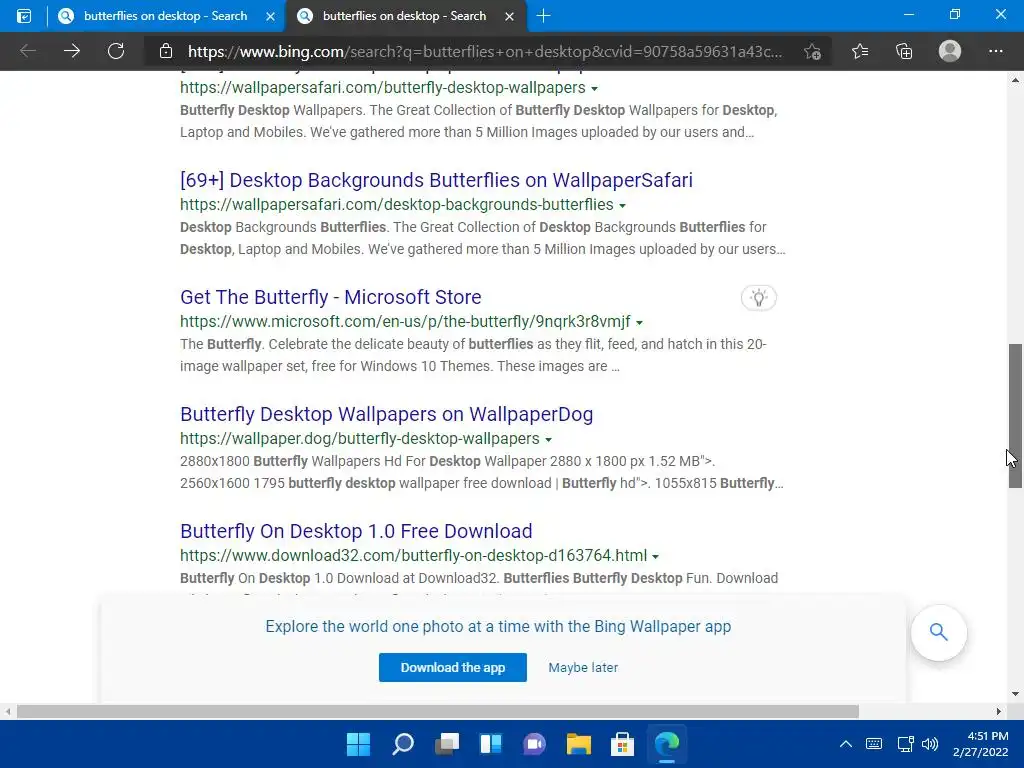Image resolution: width=1024 pixels, height=768 pixels.
Task: Click the scroll up arrow
Action: point(1015,80)
